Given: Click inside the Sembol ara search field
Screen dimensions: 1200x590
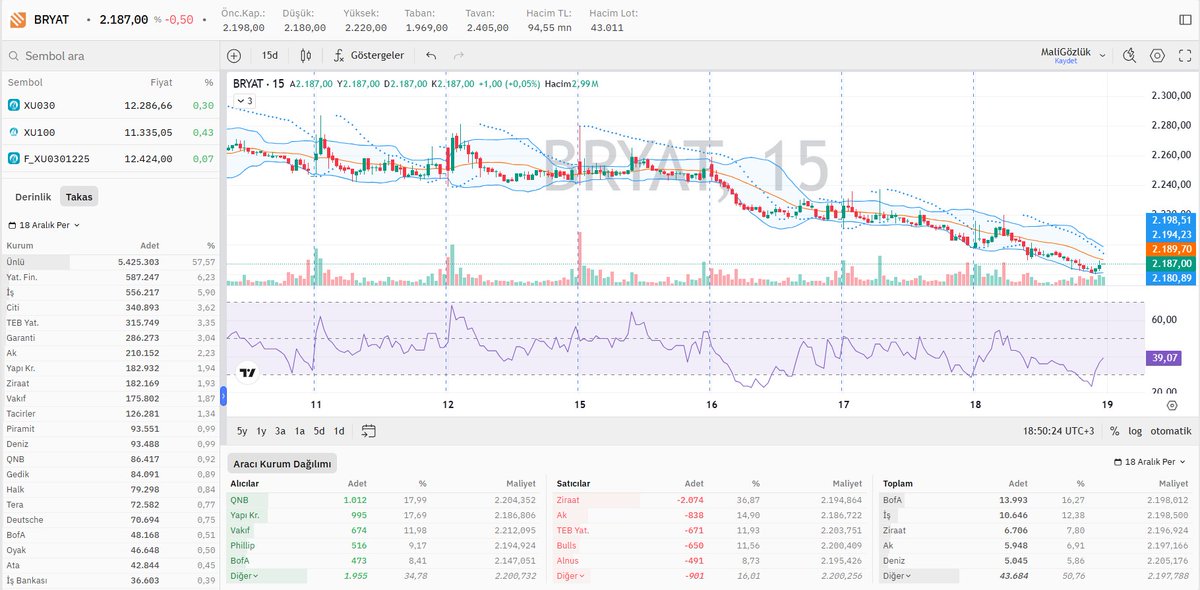Looking at the screenshot, I should pyautogui.click(x=109, y=57).
